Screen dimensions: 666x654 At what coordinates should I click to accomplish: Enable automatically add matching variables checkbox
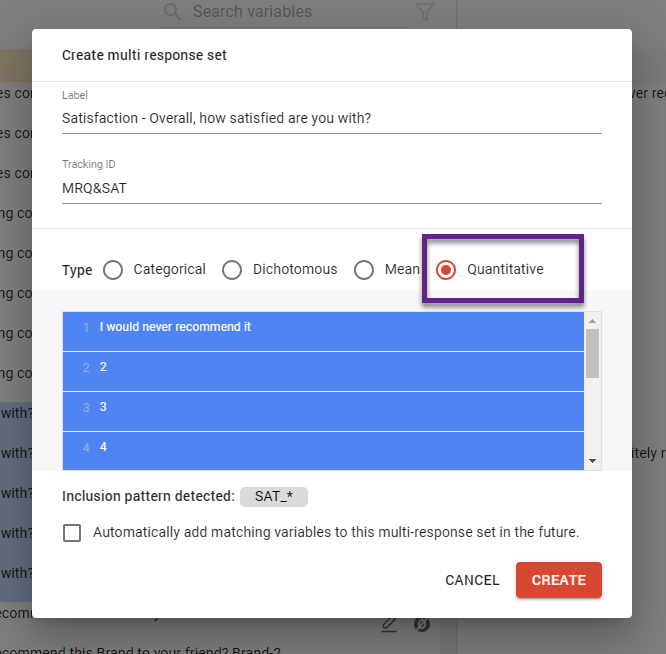(x=72, y=533)
